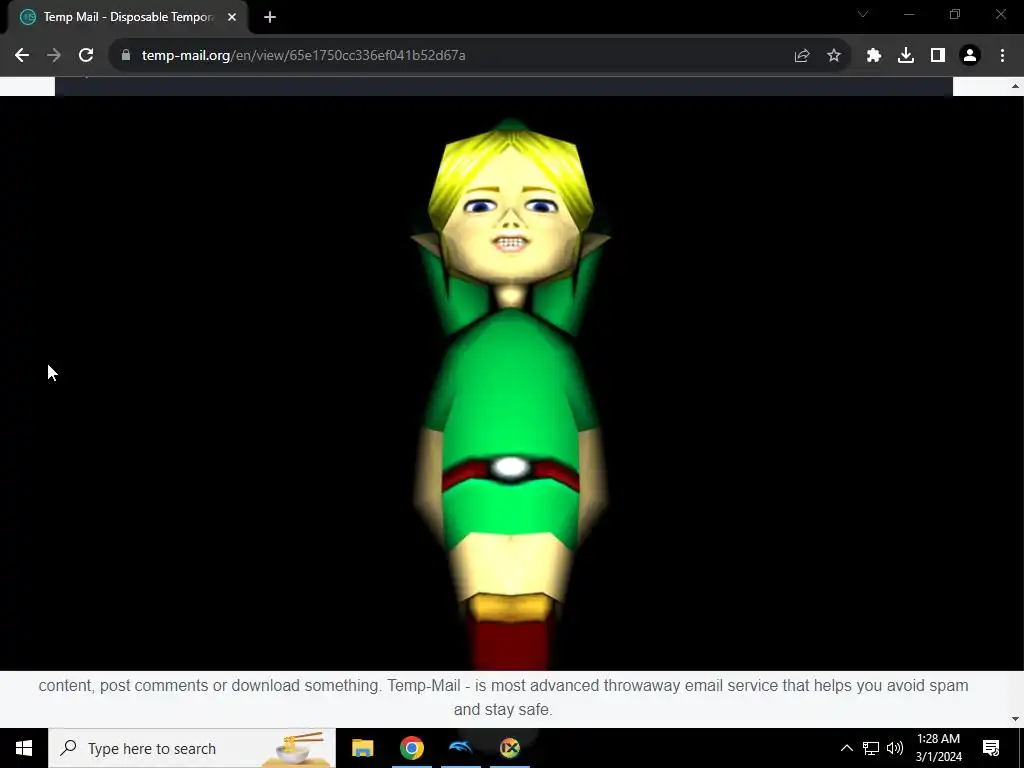The image size is (1024, 768).
Task: Restore down the Chrome window
Action: click(955, 14)
